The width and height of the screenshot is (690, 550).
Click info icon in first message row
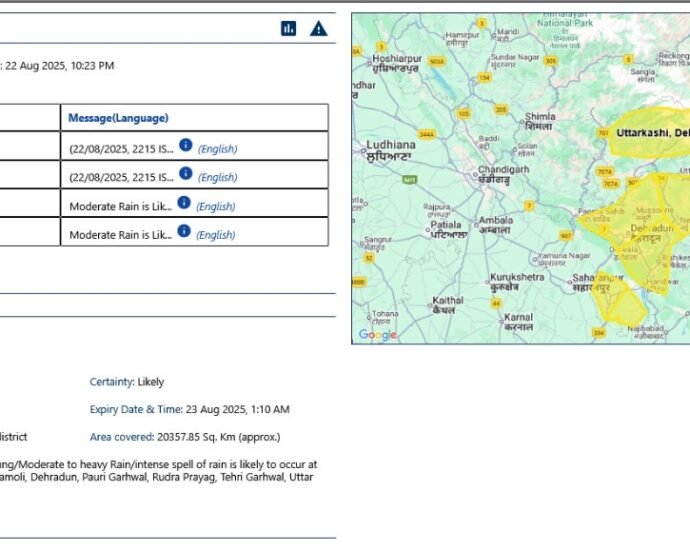click(x=185, y=145)
